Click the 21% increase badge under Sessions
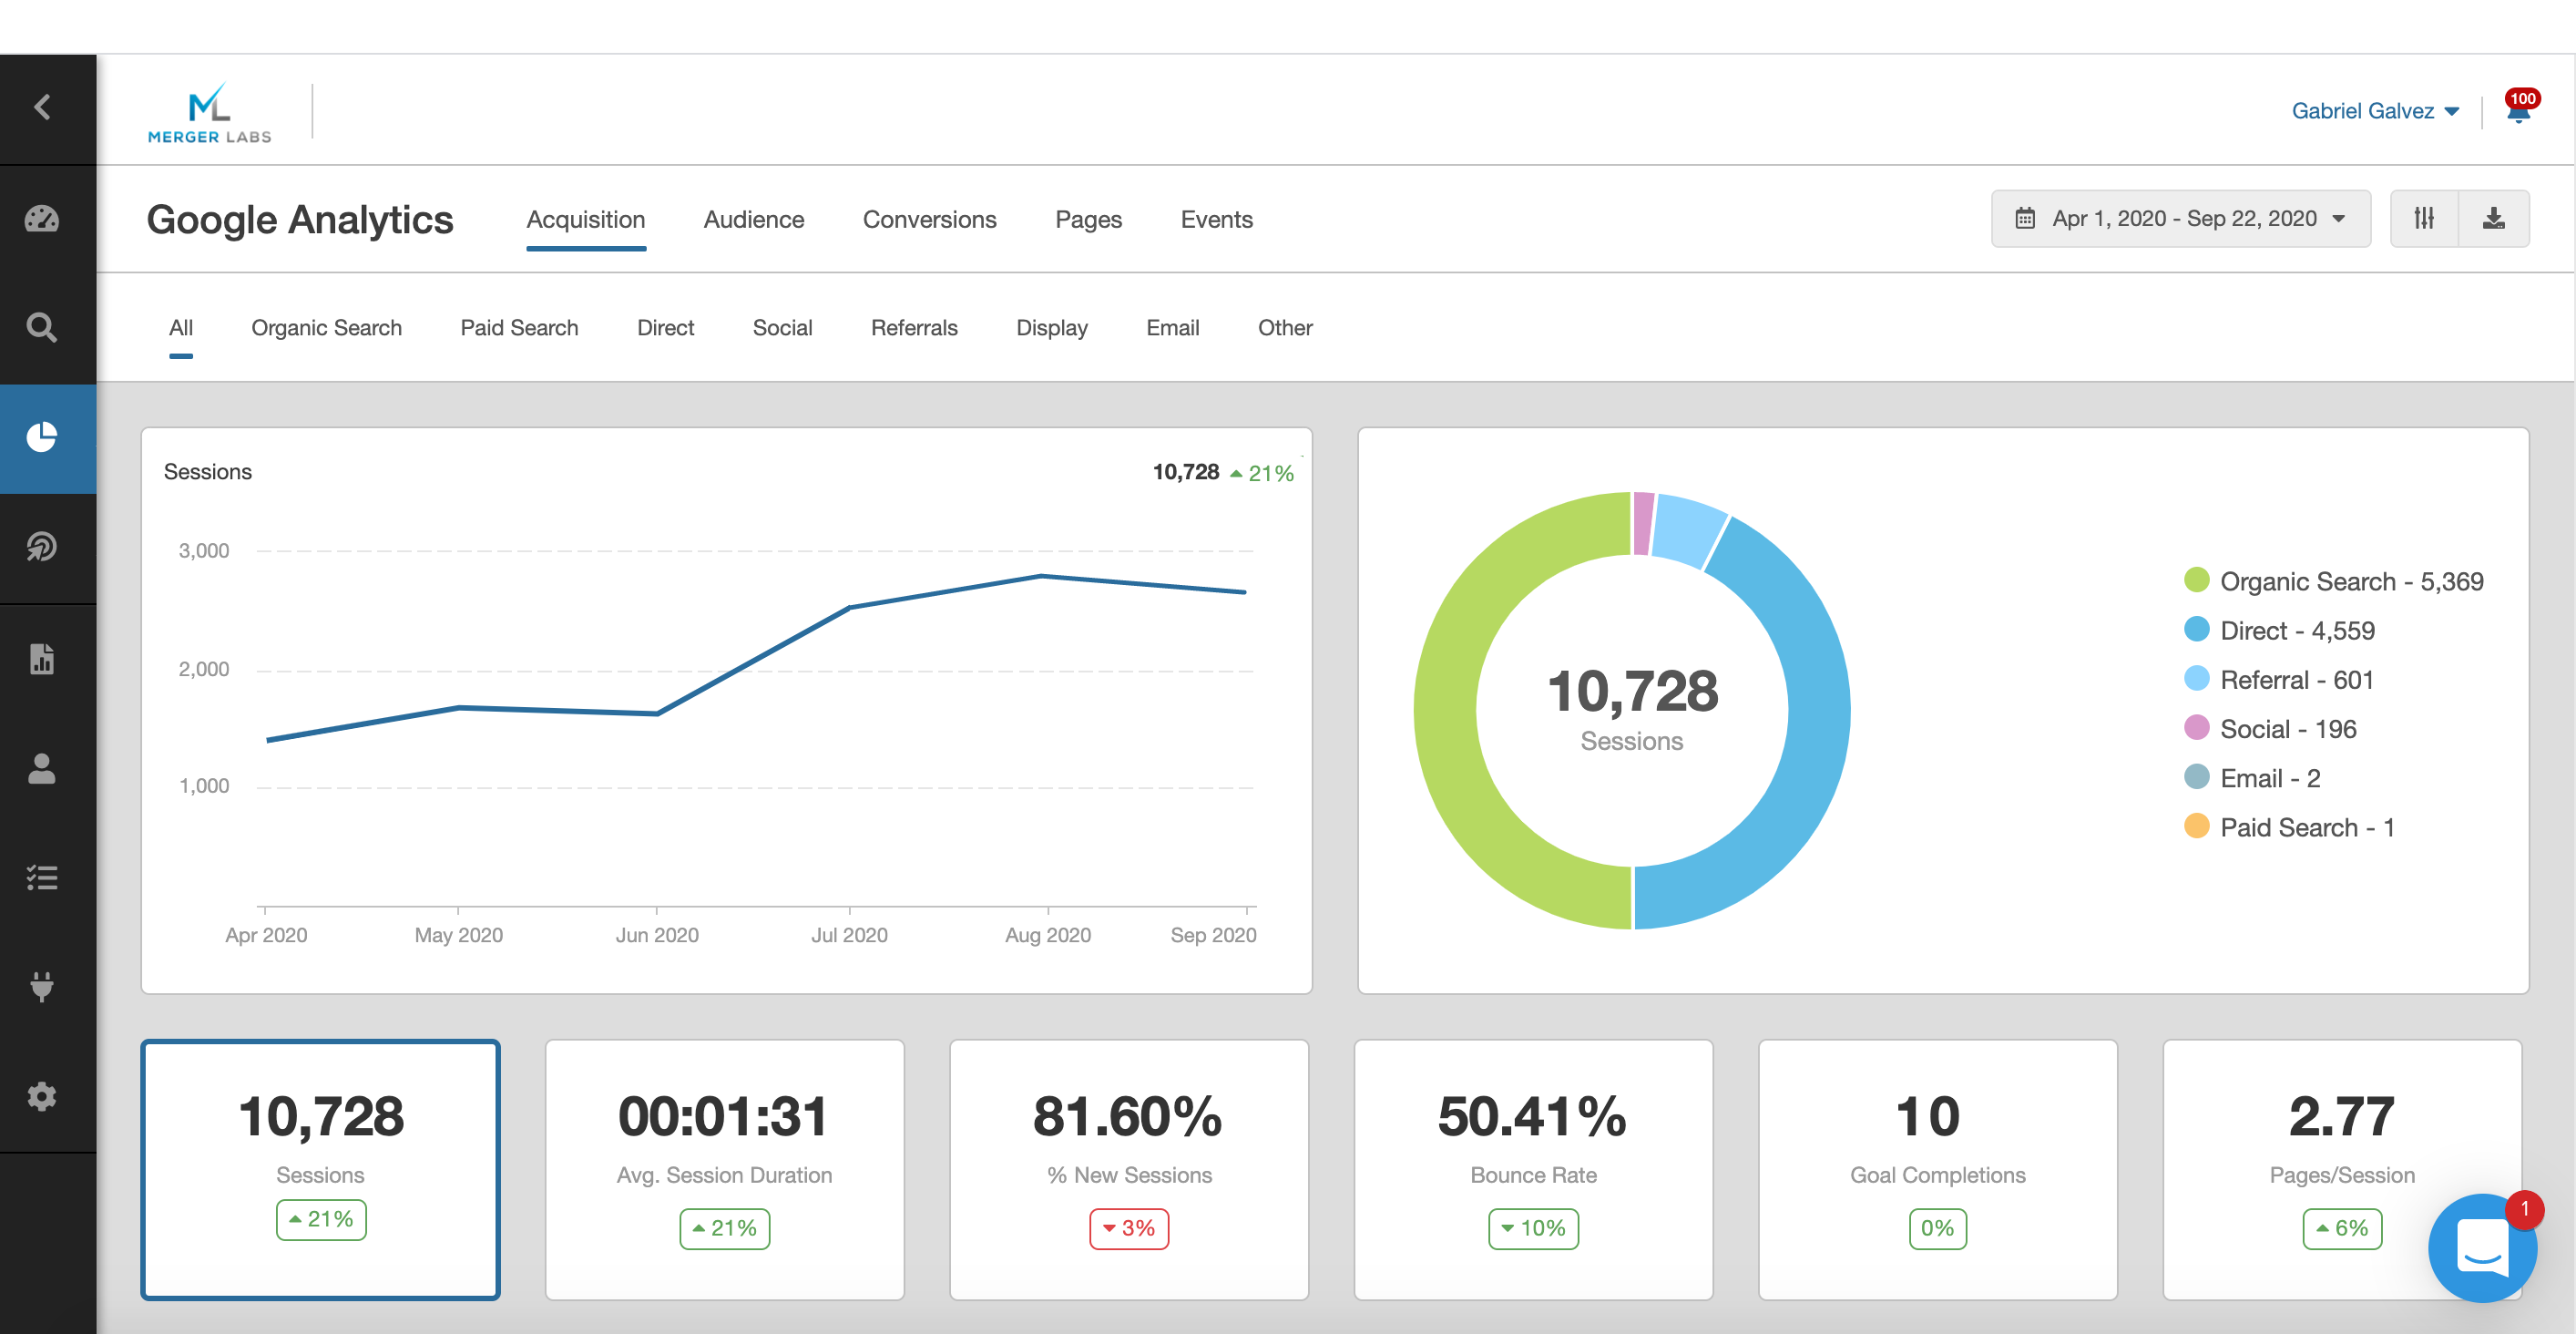The width and height of the screenshot is (2576, 1334). [x=321, y=1220]
